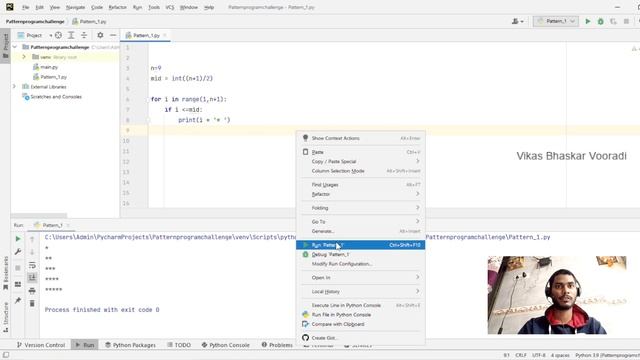
Task: Click Expand All icon in Project panel
Action: click(x=71, y=36)
